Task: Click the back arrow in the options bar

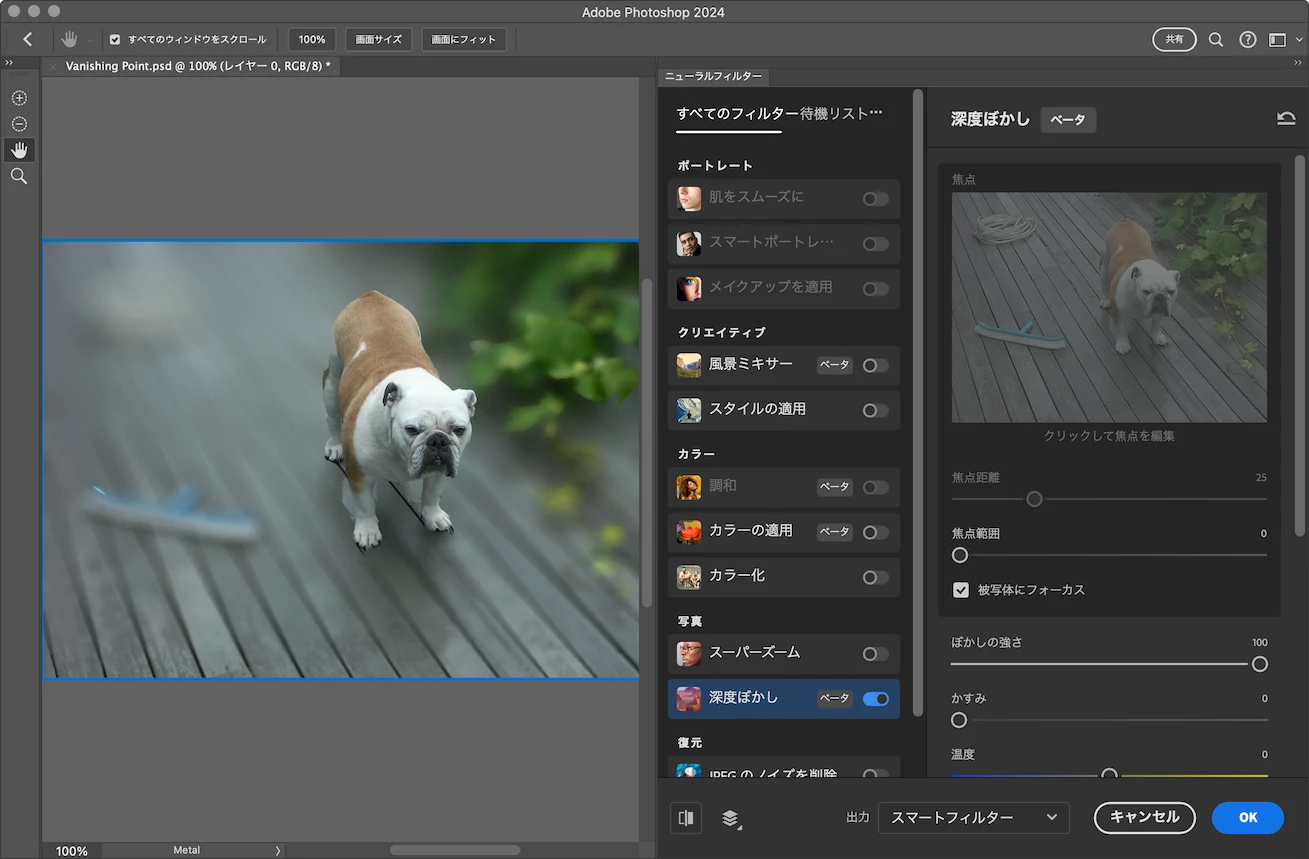Action: coord(27,39)
